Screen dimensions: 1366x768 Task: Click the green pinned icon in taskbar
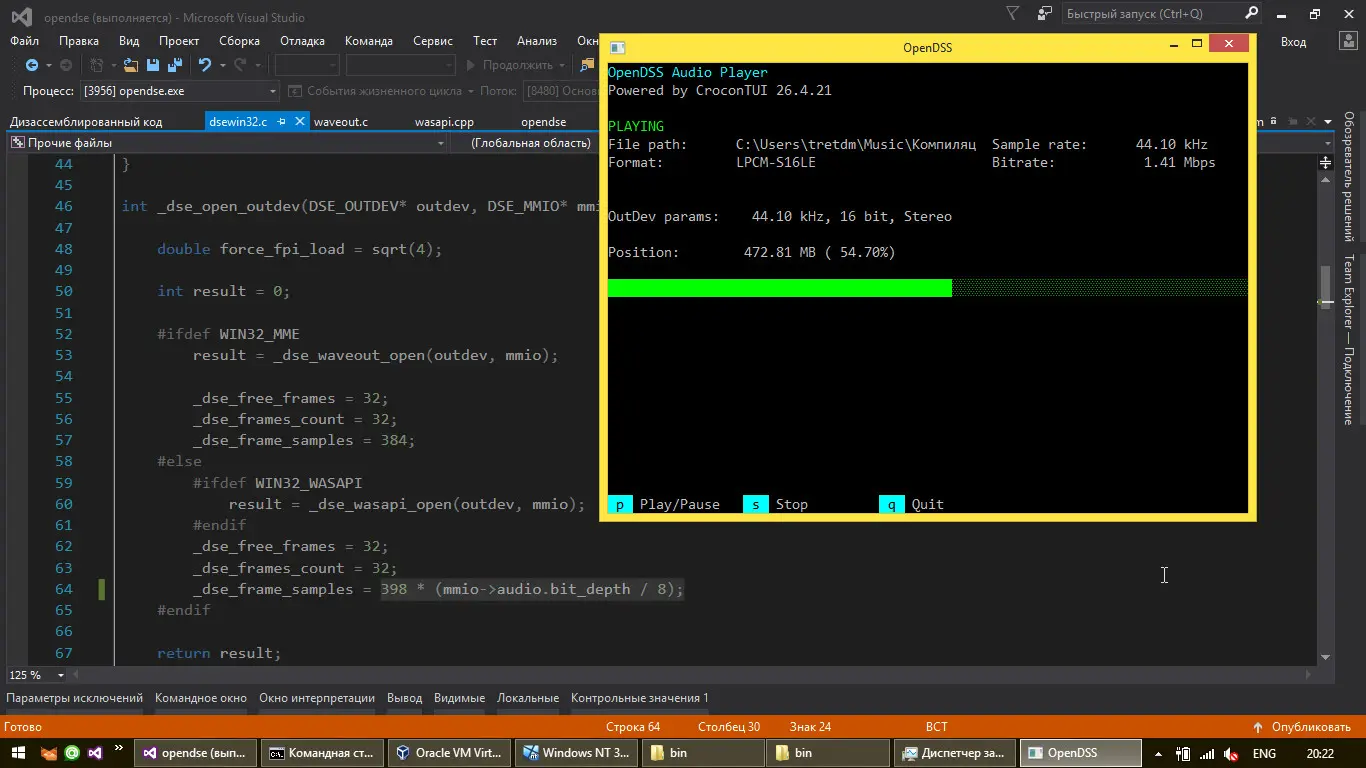coord(72,753)
